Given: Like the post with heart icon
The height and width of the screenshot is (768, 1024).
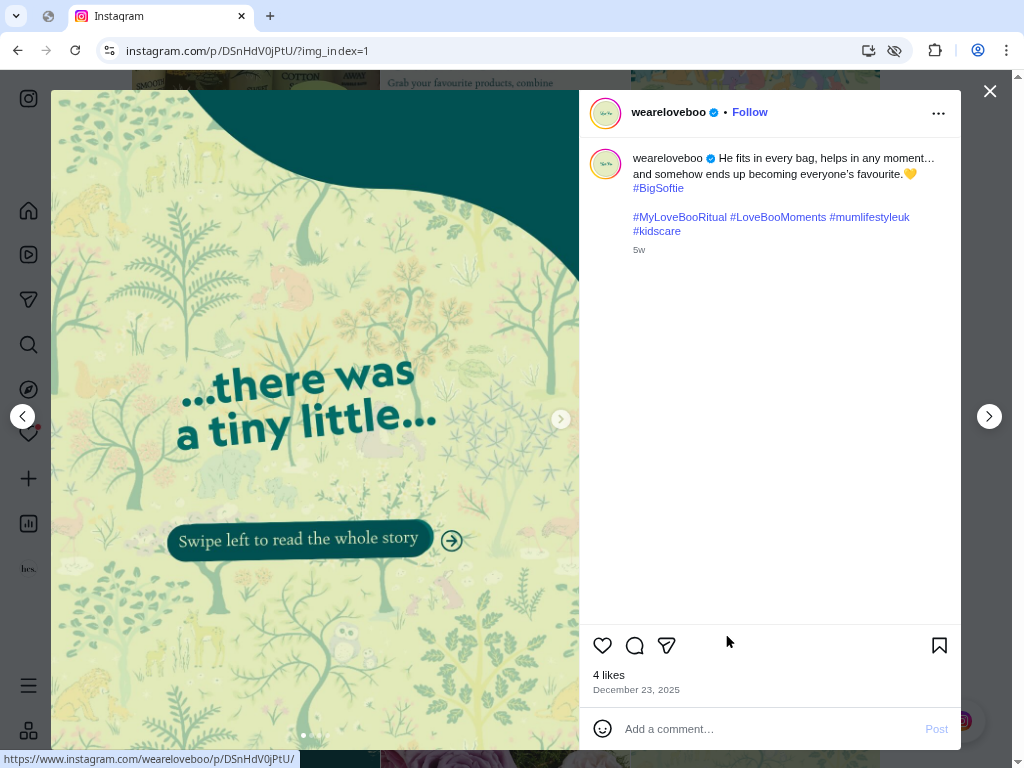Looking at the screenshot, I should (x=602, y=646).
